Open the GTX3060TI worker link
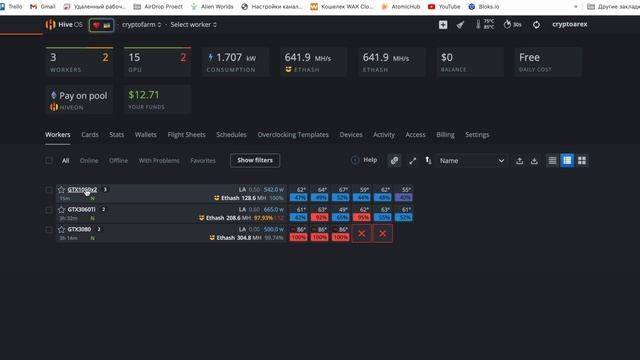 coord(81,210)
